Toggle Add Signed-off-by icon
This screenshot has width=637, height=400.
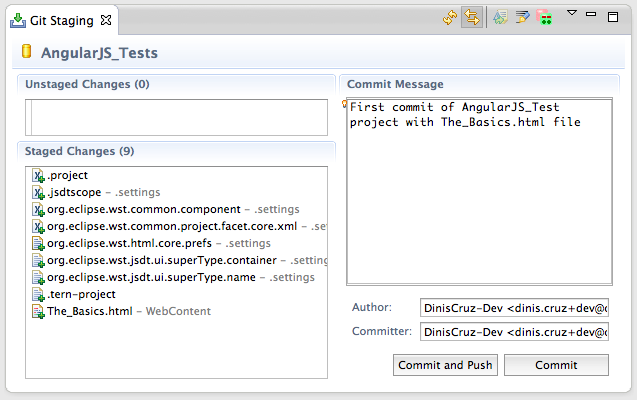click(x=522, y=18)
